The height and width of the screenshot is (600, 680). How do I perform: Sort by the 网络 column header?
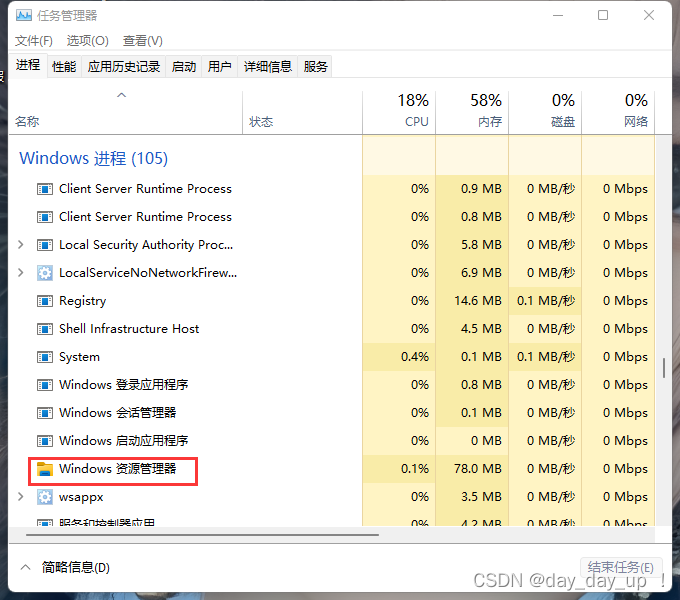(x=618, y=112)
